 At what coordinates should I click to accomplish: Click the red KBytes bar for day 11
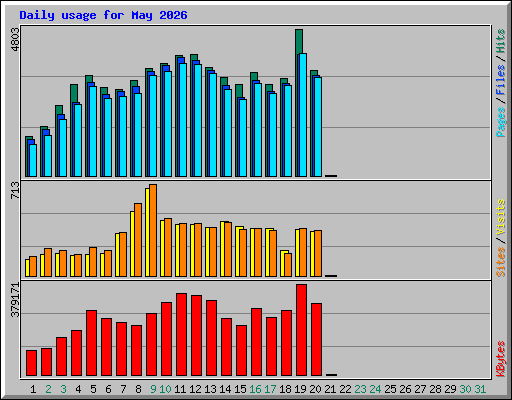click(x=181, y=335)
